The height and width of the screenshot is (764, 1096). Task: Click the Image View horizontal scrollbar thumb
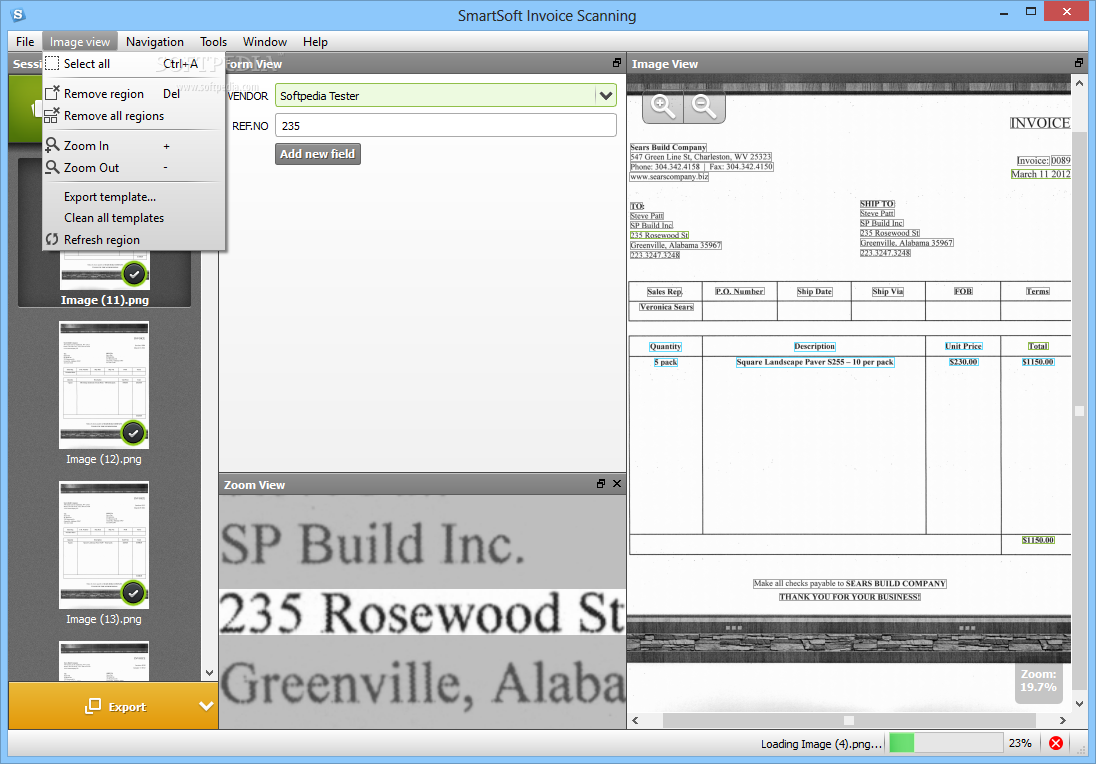849,720
